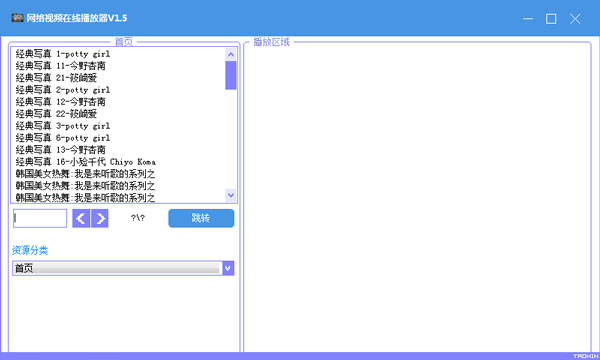Close the 网络视频在线播放器 window

point(575,18)
